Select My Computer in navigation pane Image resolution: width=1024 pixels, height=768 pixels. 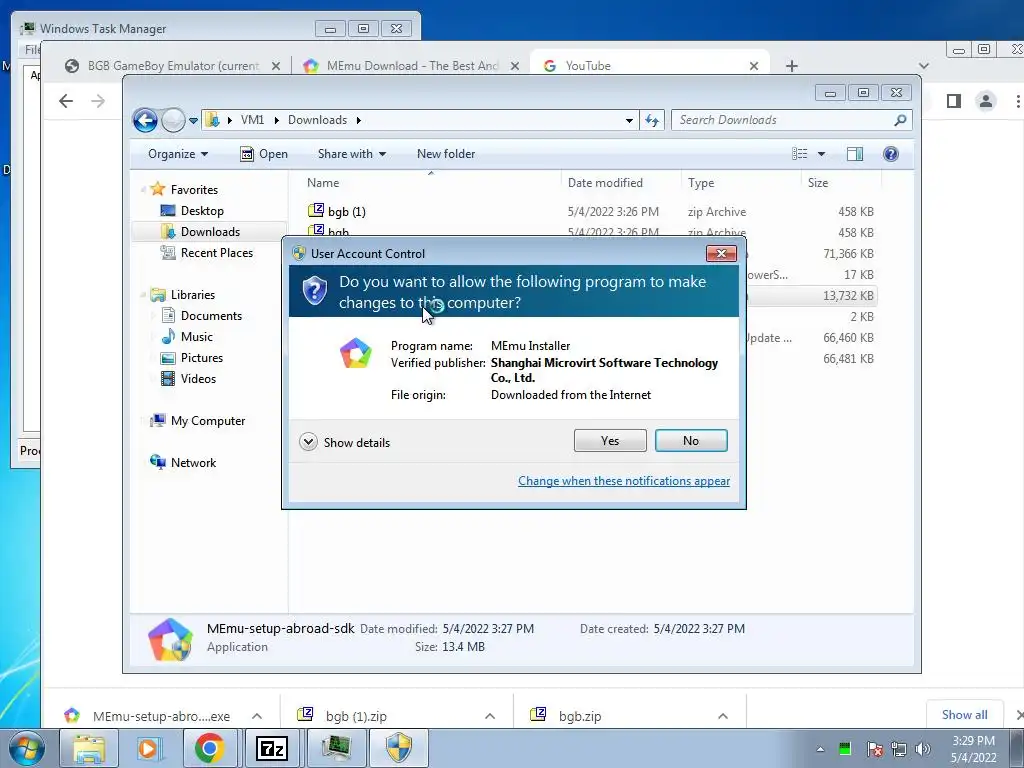(x=208, y=421)
